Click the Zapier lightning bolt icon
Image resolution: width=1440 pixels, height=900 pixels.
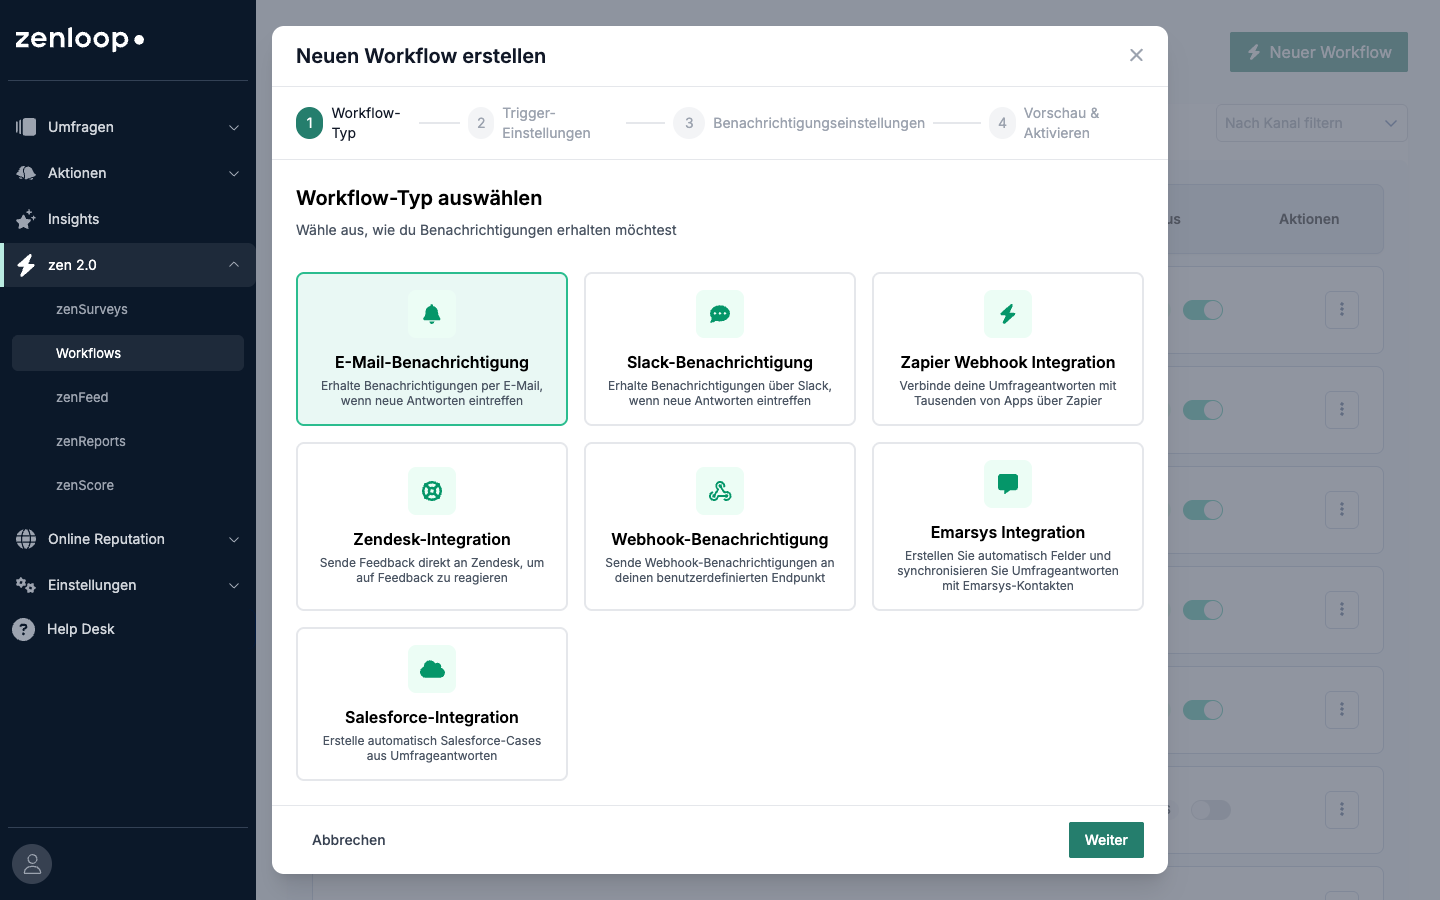1008,314
